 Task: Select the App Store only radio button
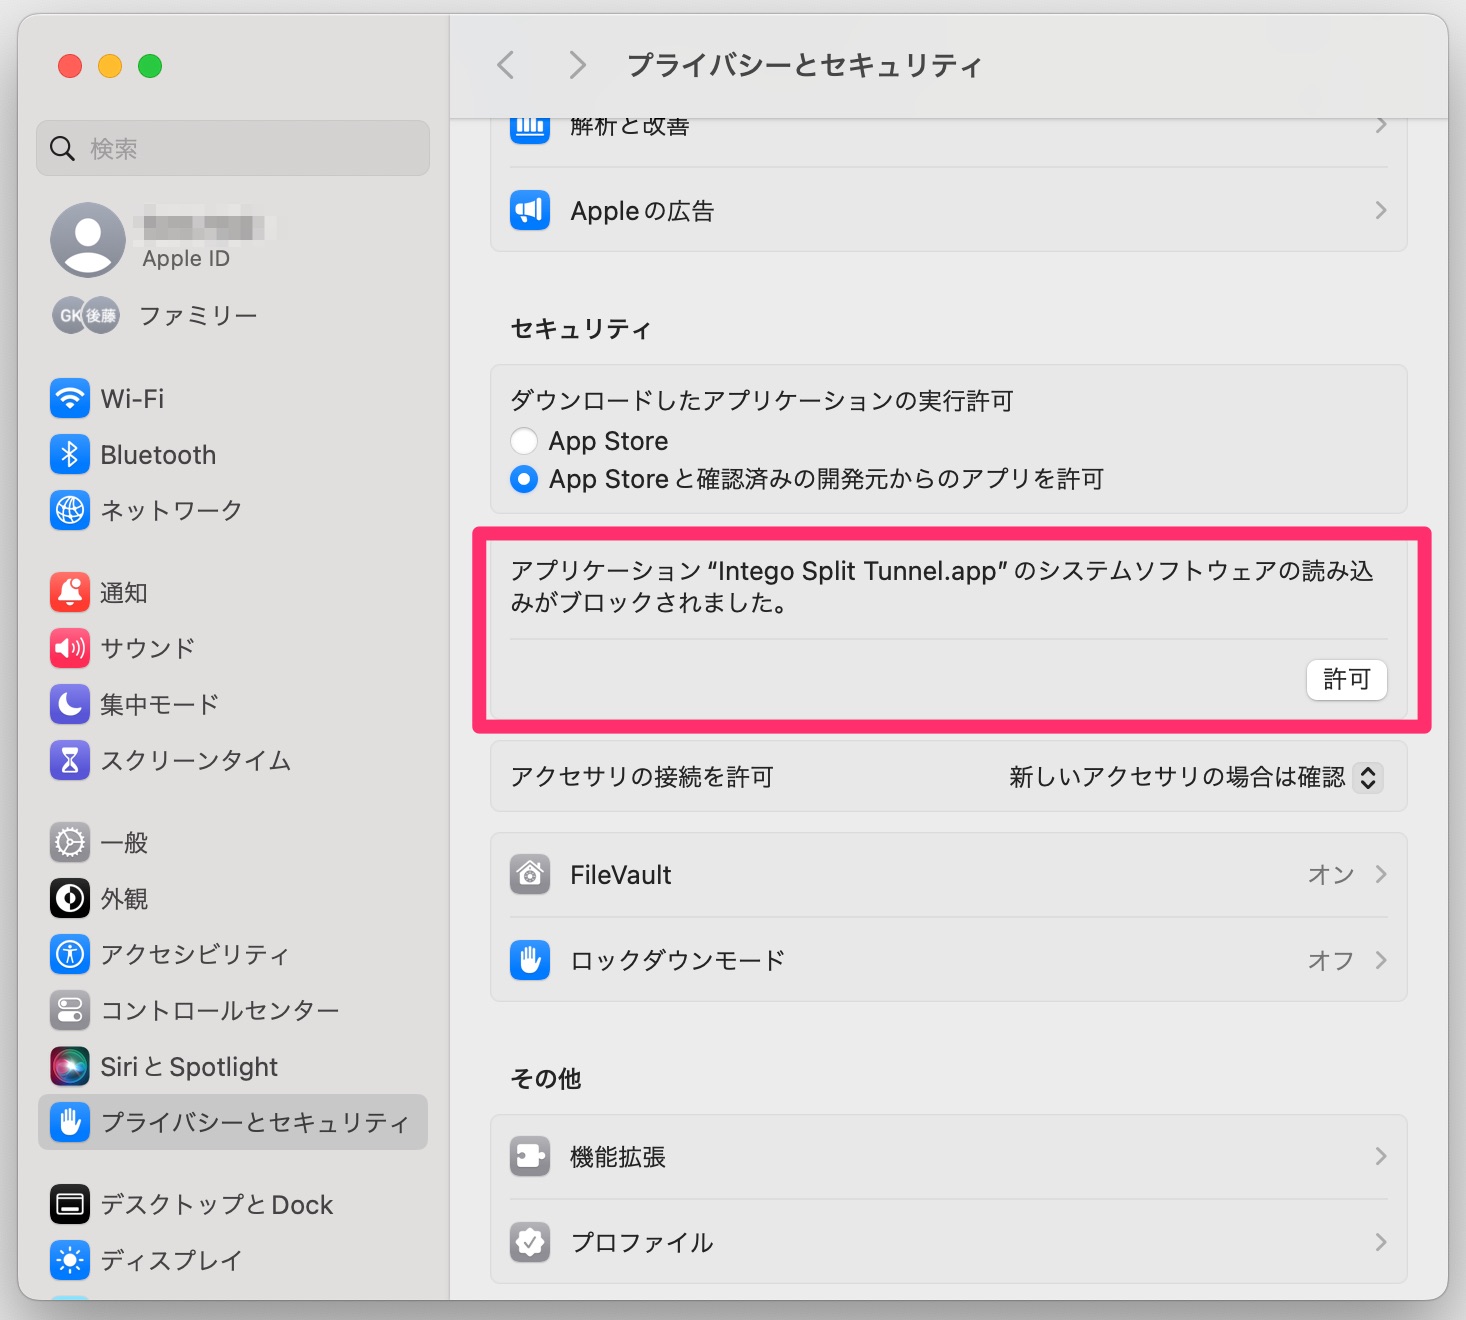(524, 441)
